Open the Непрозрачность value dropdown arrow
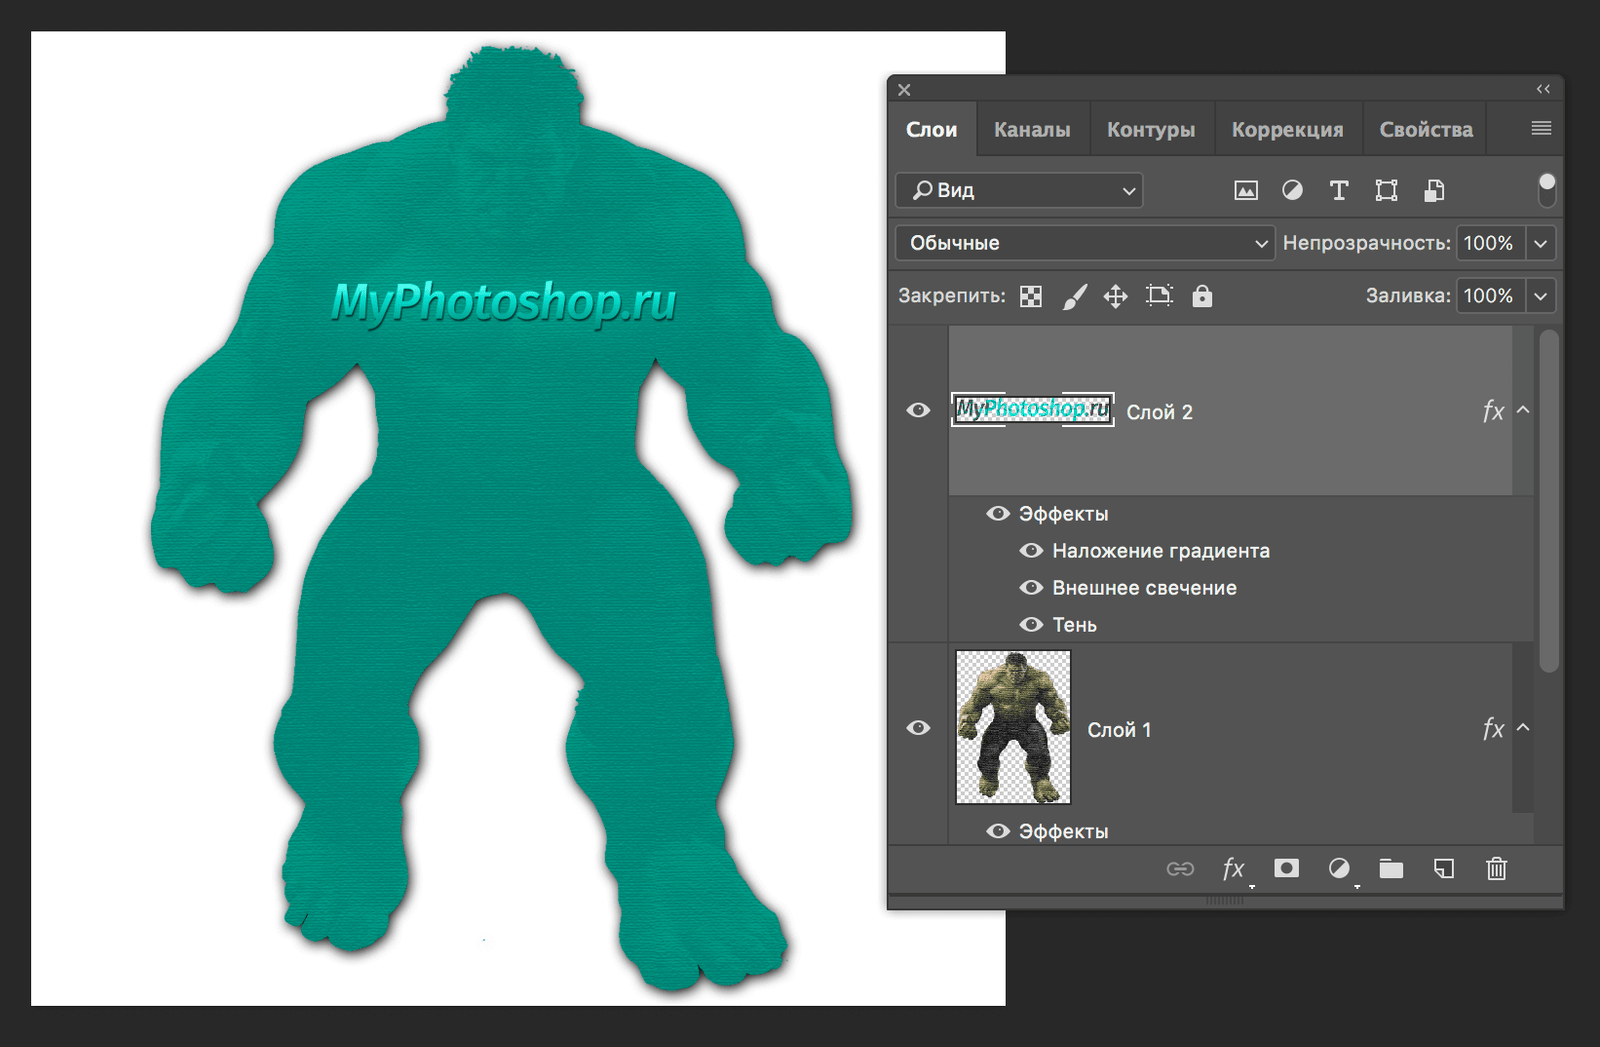The width and height of the screenshot is (1600, 1047). [1541, 243]
